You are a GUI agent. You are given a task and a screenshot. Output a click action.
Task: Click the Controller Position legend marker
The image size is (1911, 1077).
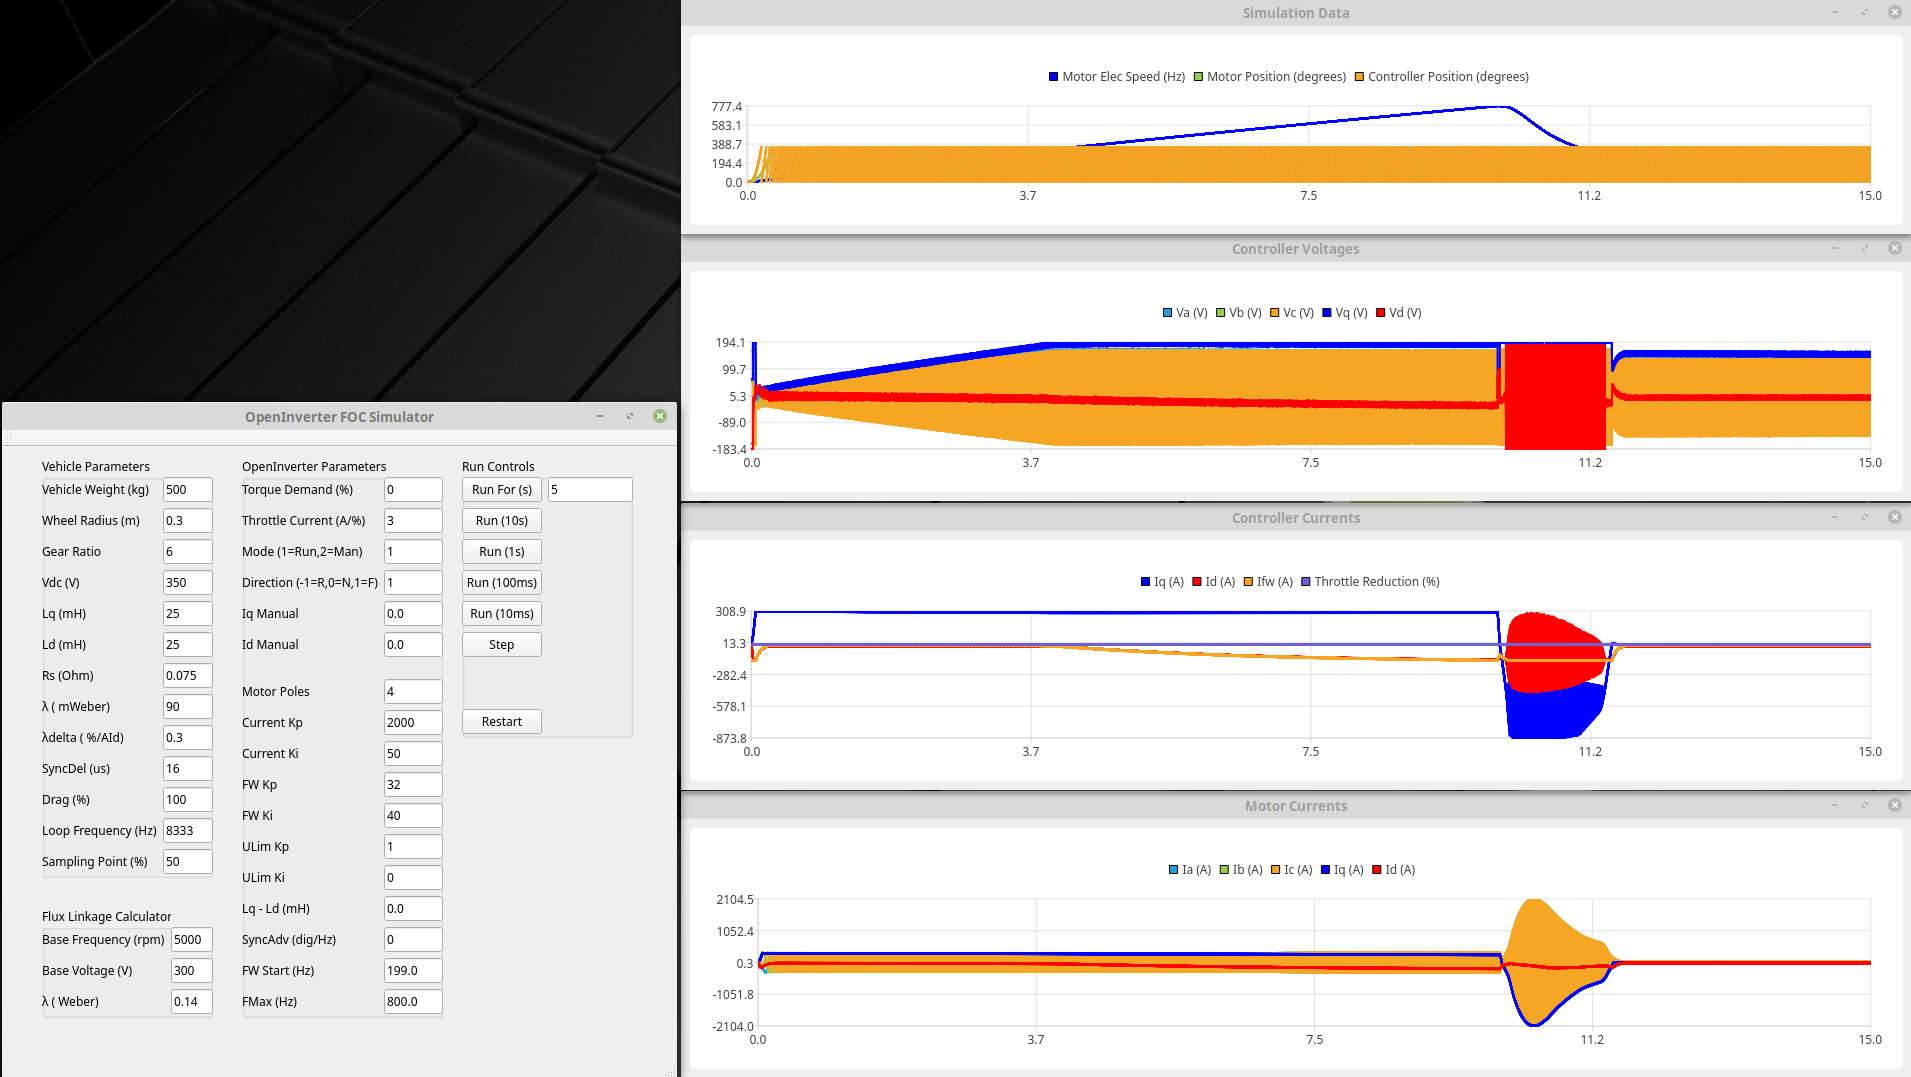coord(1359,77)
